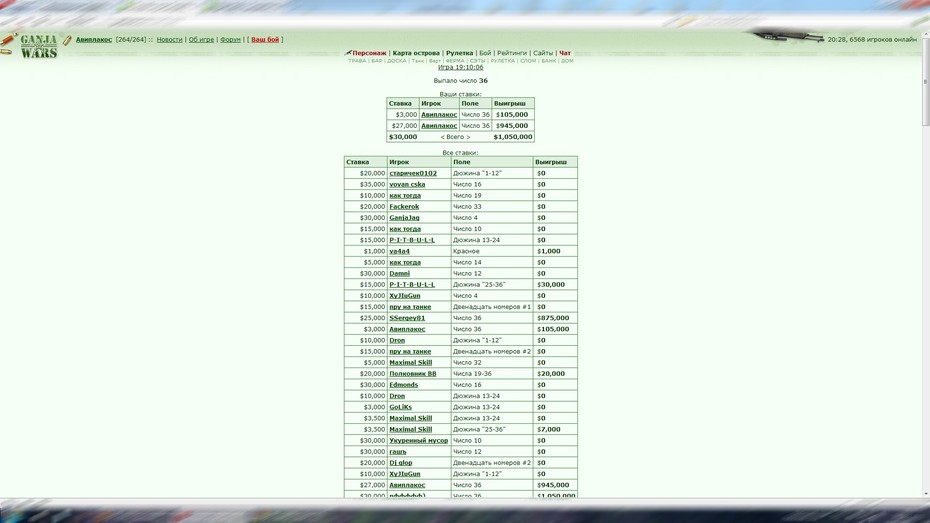Go to СЭТЫ quick link
The height and width of the screenshot is (523, 930).
(477, 61)
